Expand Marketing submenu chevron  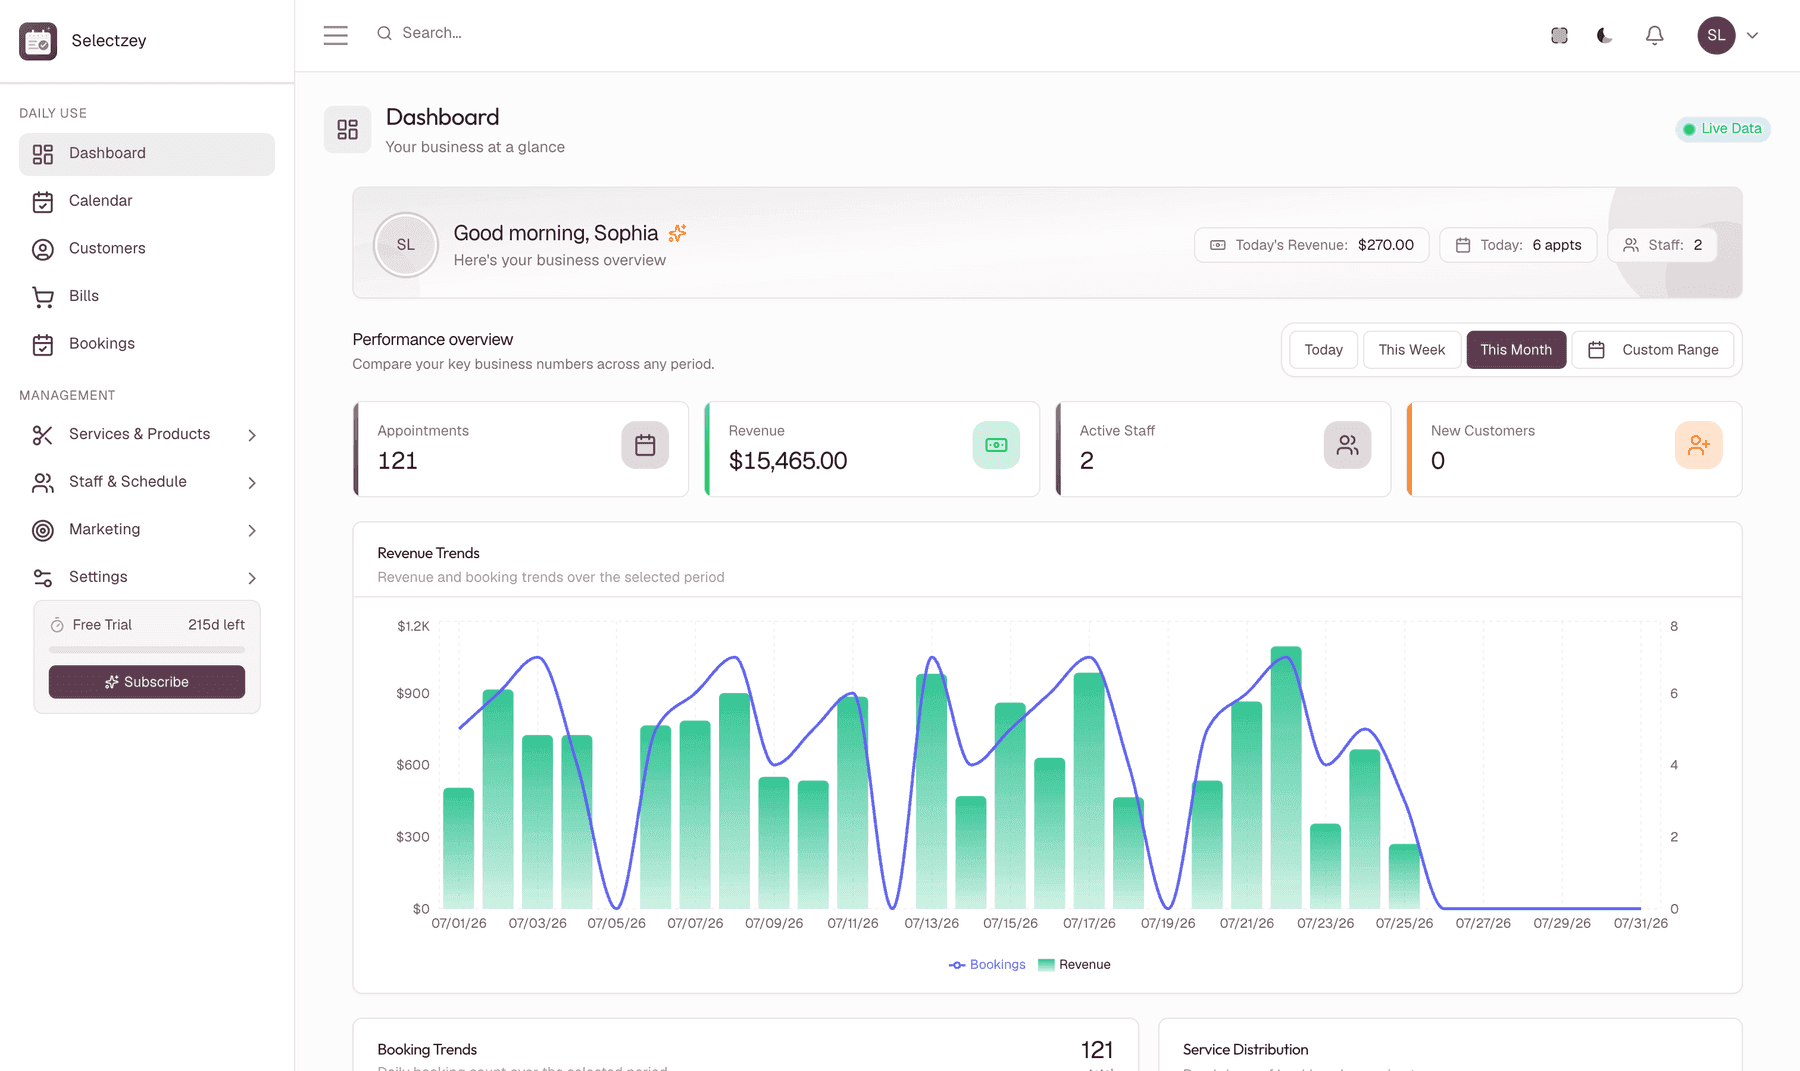[252, 530]
